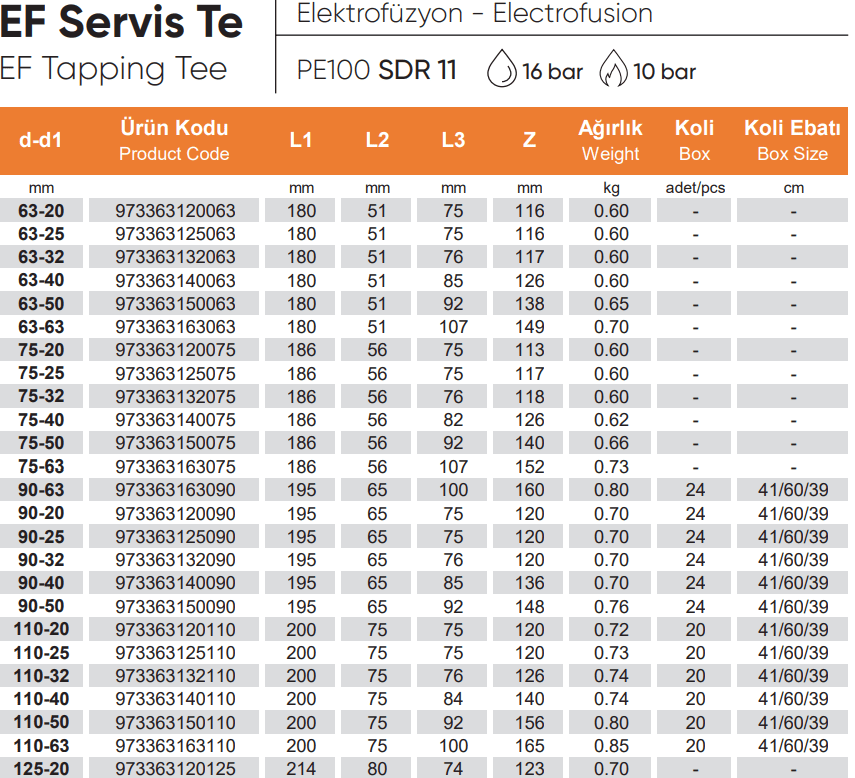Select product code 973363150090

[x=175, y=607]
